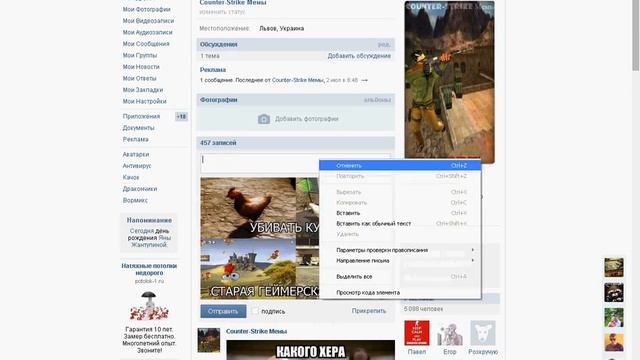Viewport: 640px width, 360px height.
Task: Expand Параметры проверки правописания submenu
Action: (x=400, y=250)
